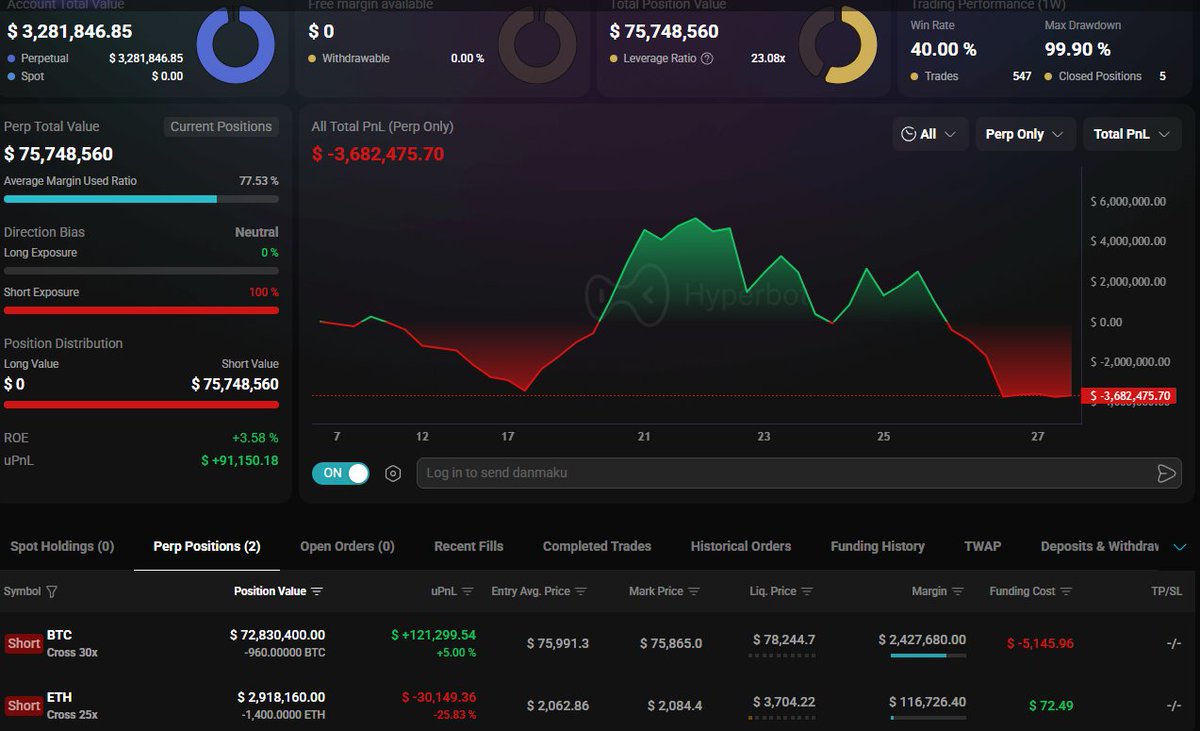Image resolution: width=1200 pixels, height=731 pixels.
Task: Click ETH mark price $2,084.4
Action: 675,706
